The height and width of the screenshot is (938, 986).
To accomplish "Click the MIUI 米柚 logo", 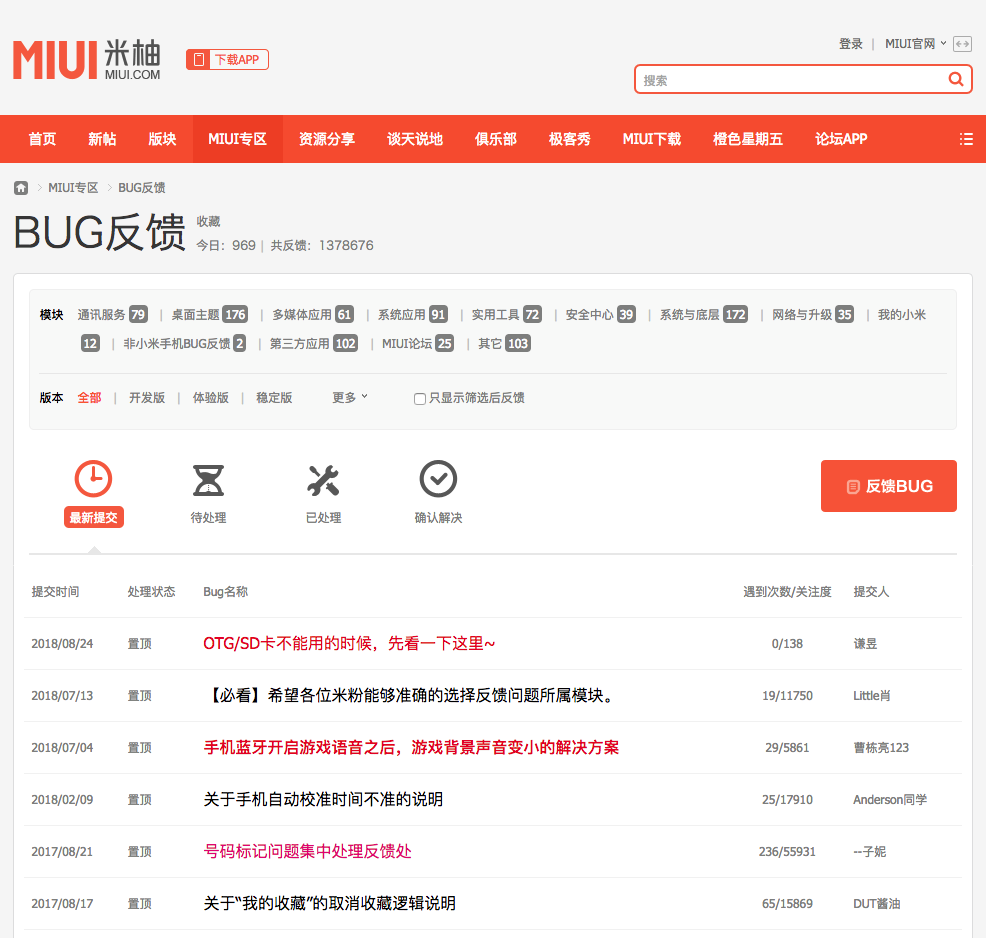I will click(x=87, y=60).
